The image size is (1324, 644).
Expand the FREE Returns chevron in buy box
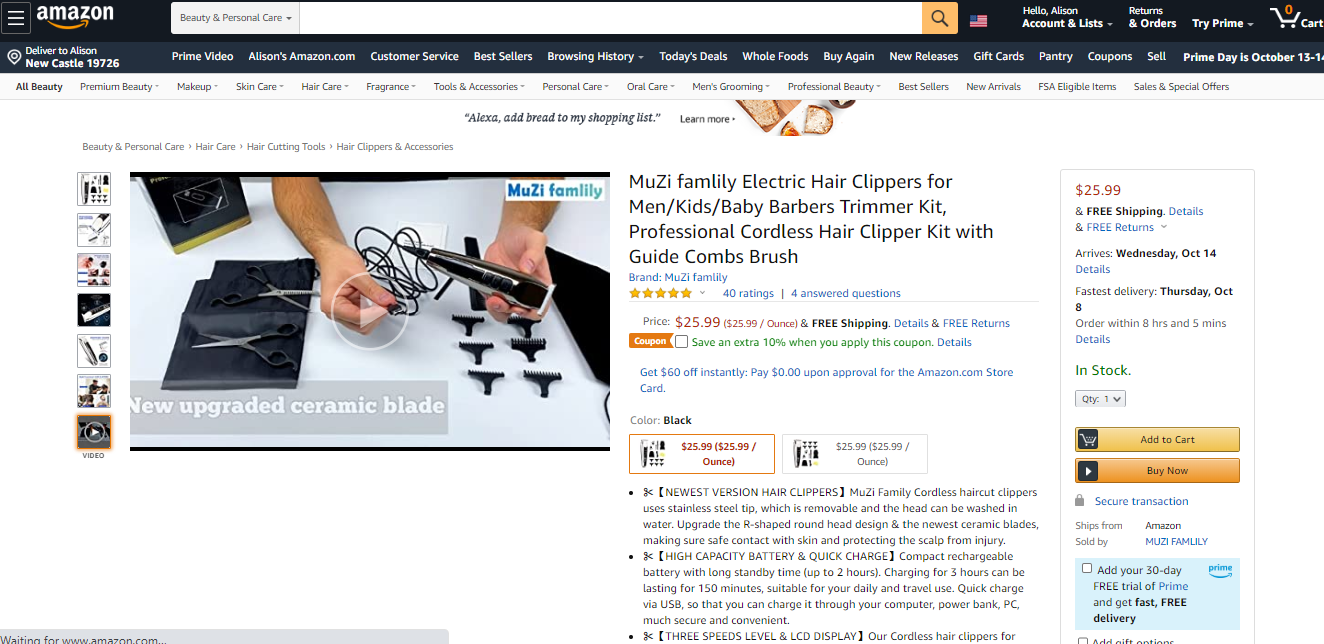1163,227
